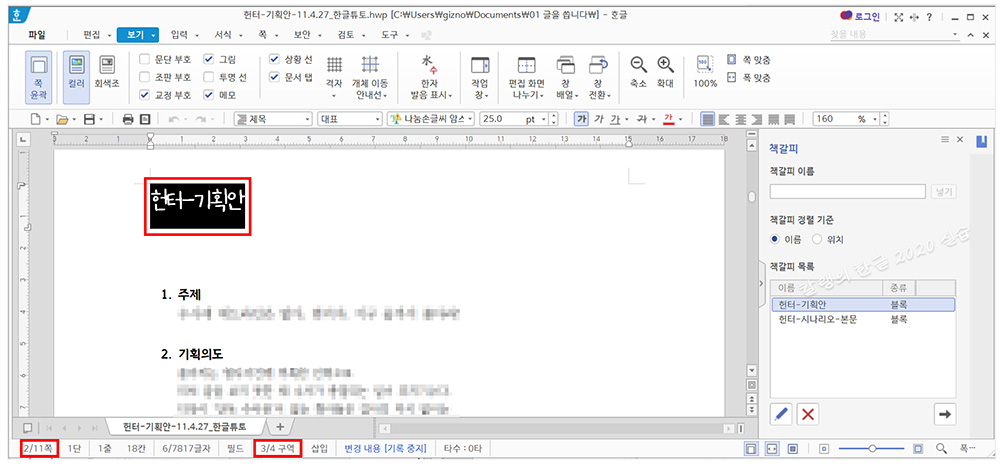Image resolution: width=1000 pixels, height=467 pixels.
Task: Uncheck the 문서 탭 checkbox
Action: 274,77
